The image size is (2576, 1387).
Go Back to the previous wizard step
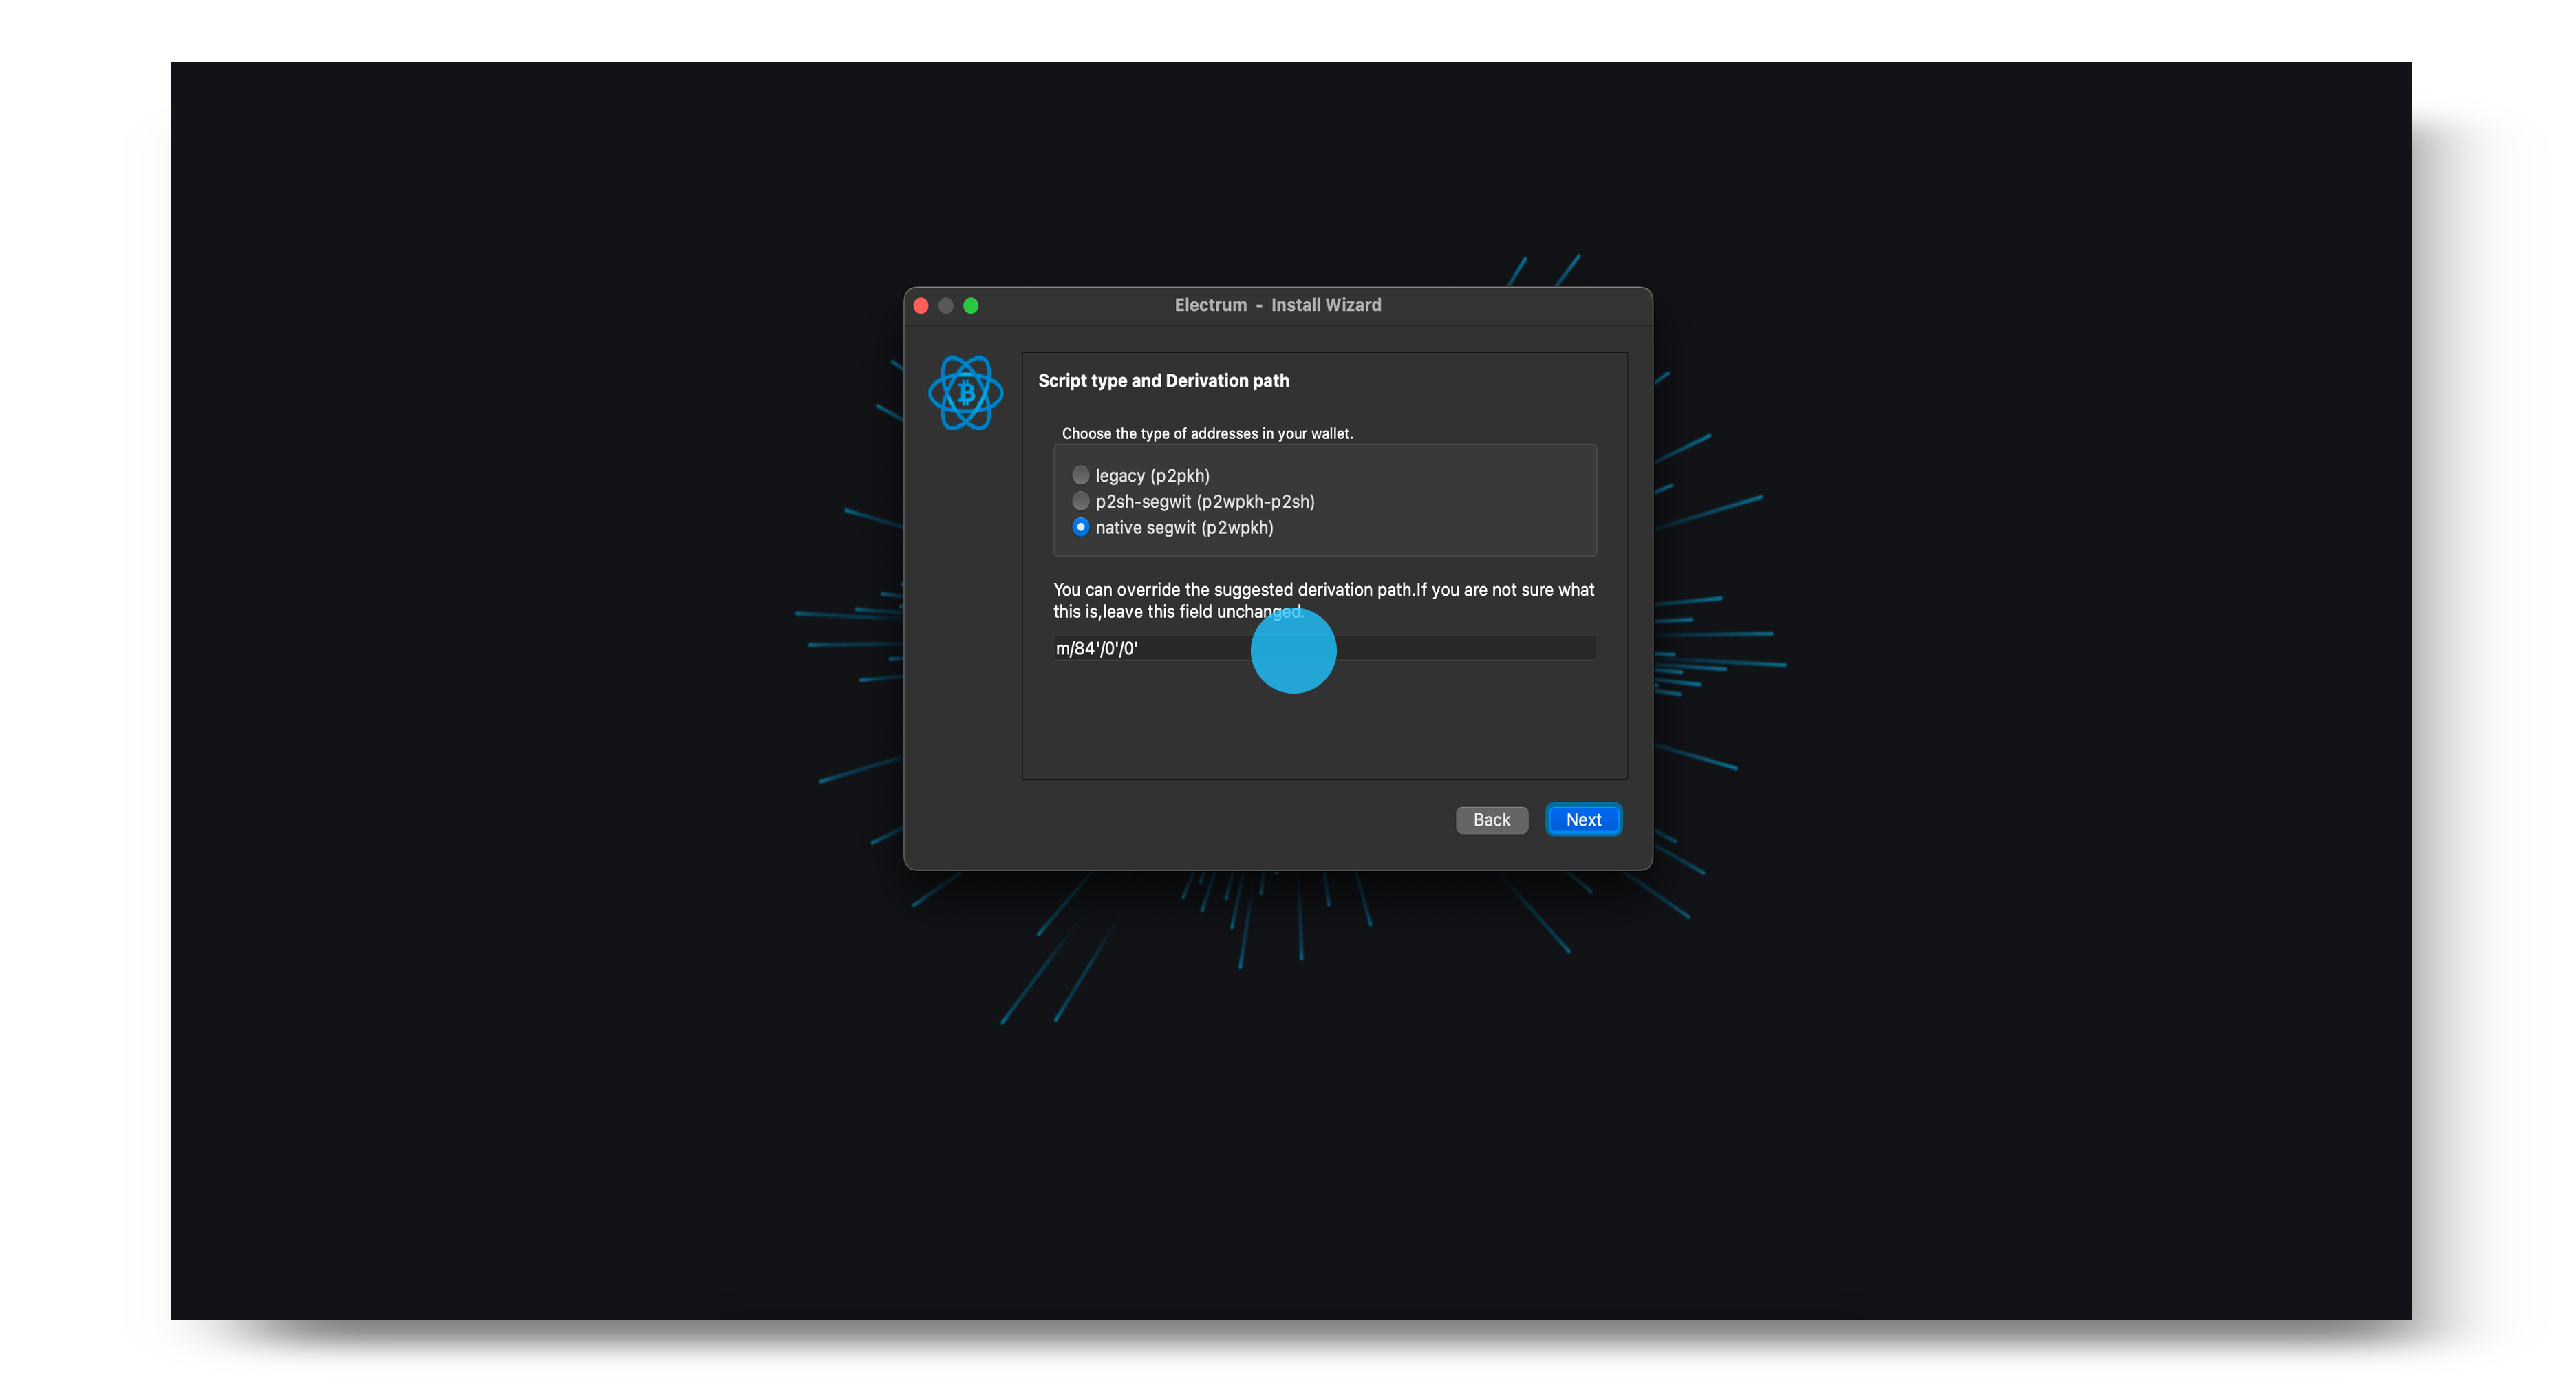1491,820
